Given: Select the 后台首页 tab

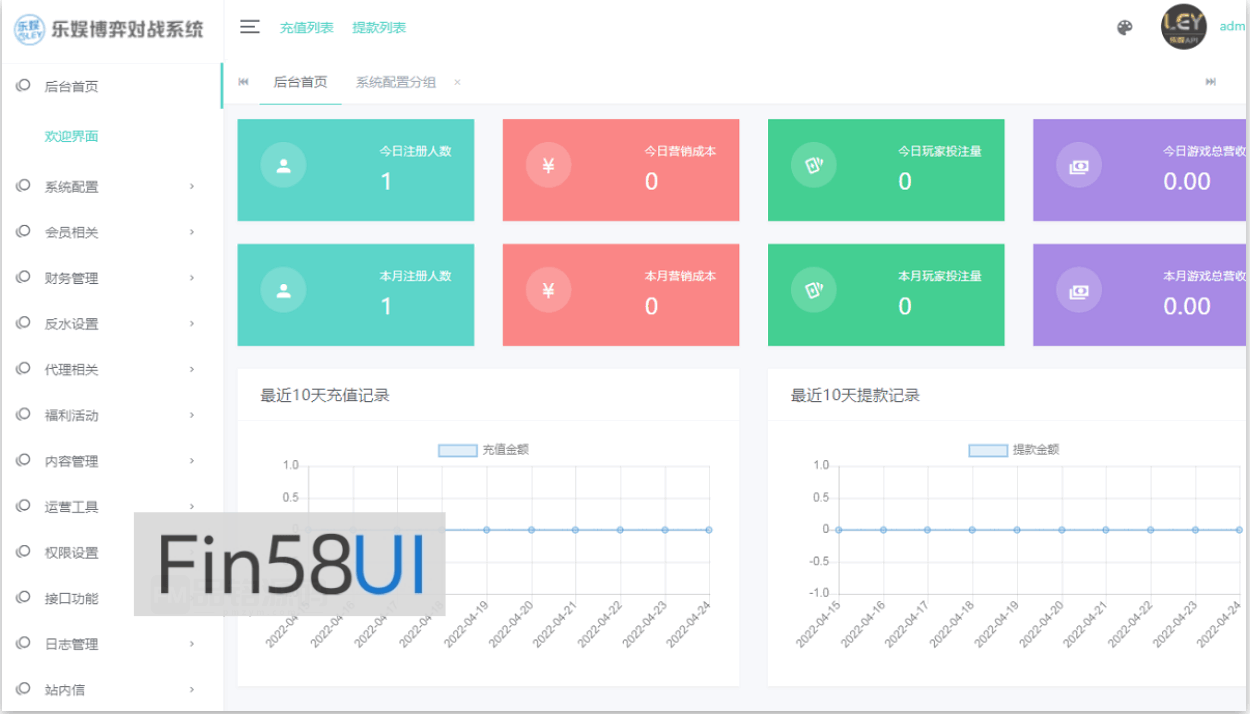Looking at the screenshot, I should pos(299,82).
